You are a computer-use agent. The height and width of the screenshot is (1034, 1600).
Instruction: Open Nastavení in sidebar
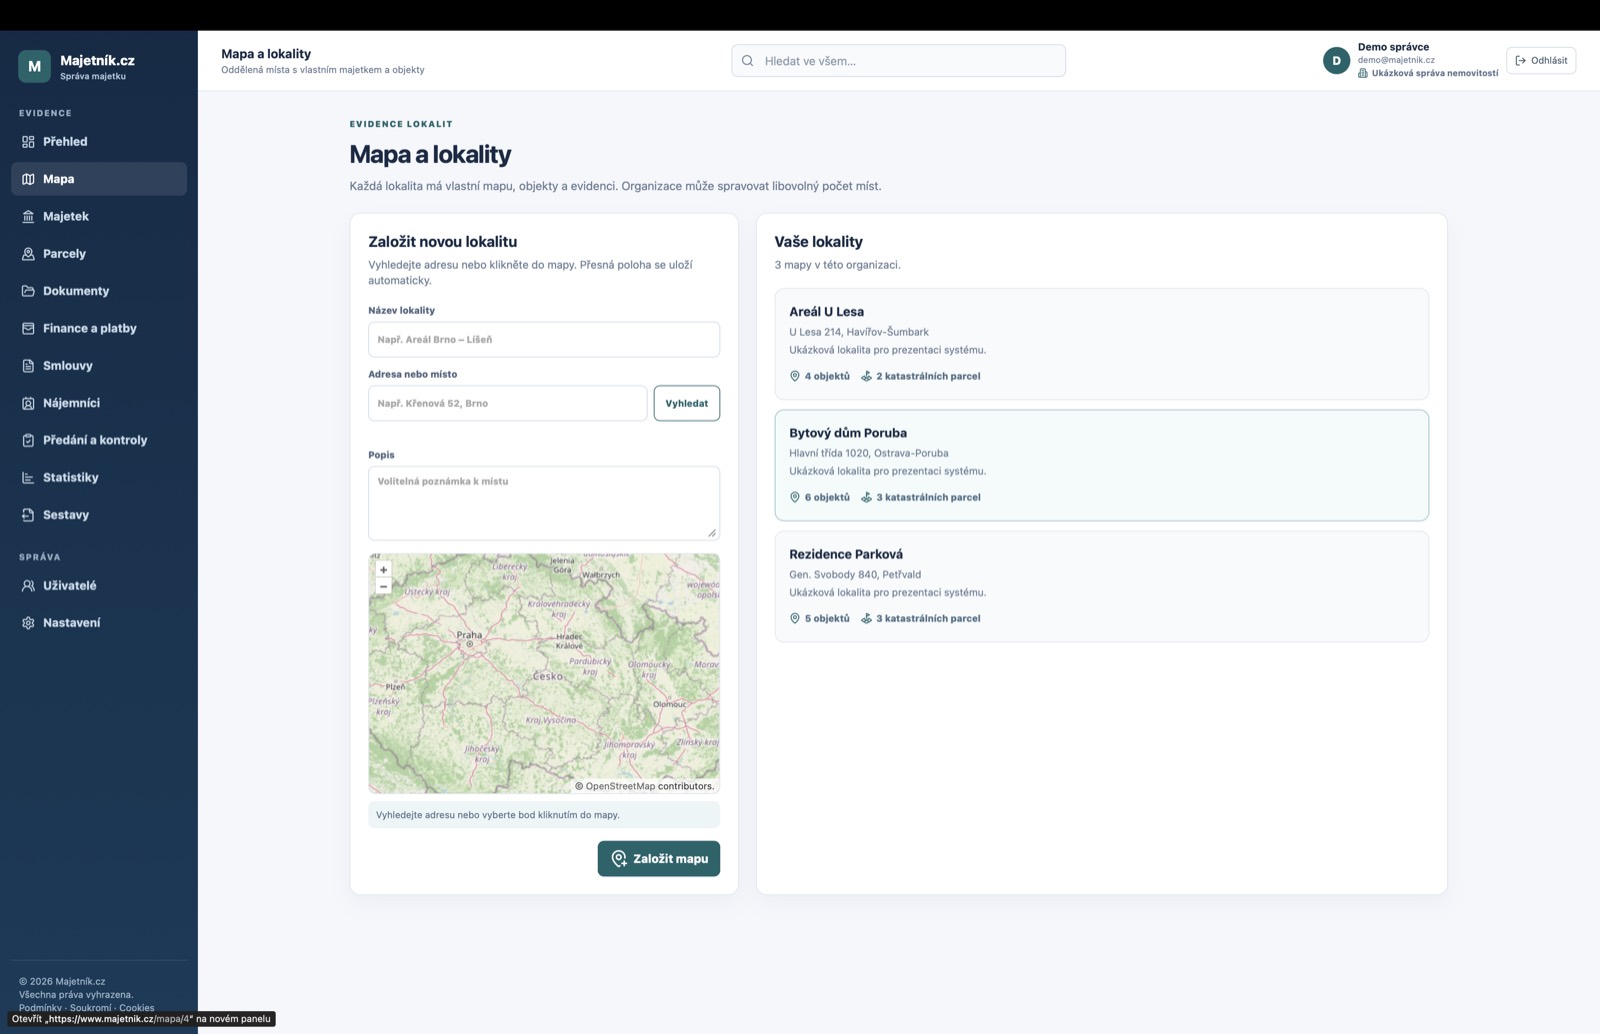99,623
